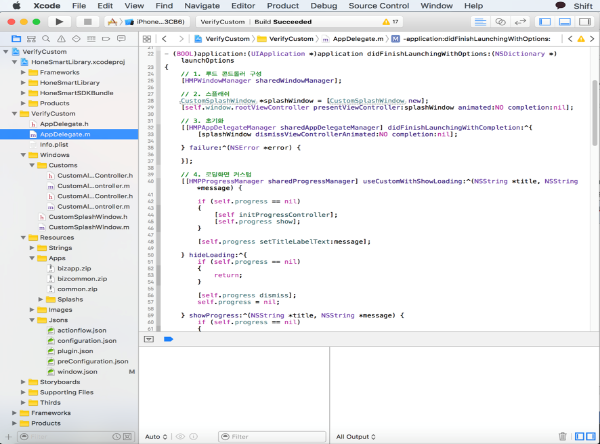Screen dimensions: 600x444
Task: Hide the debug area with toggle button
Action: coord(149,339)
